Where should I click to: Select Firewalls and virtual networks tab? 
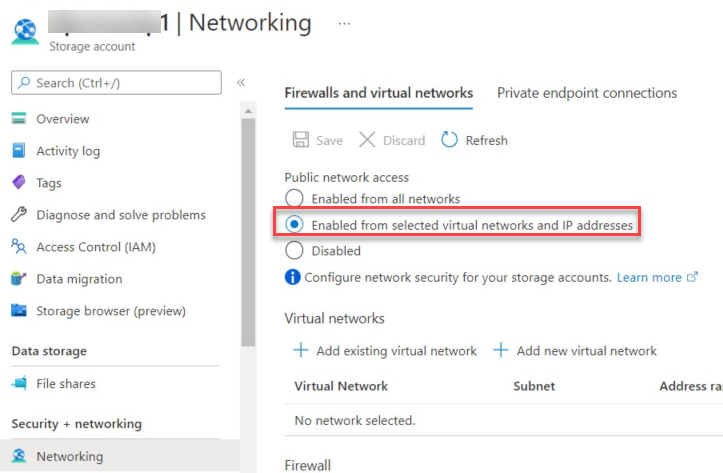379,93
